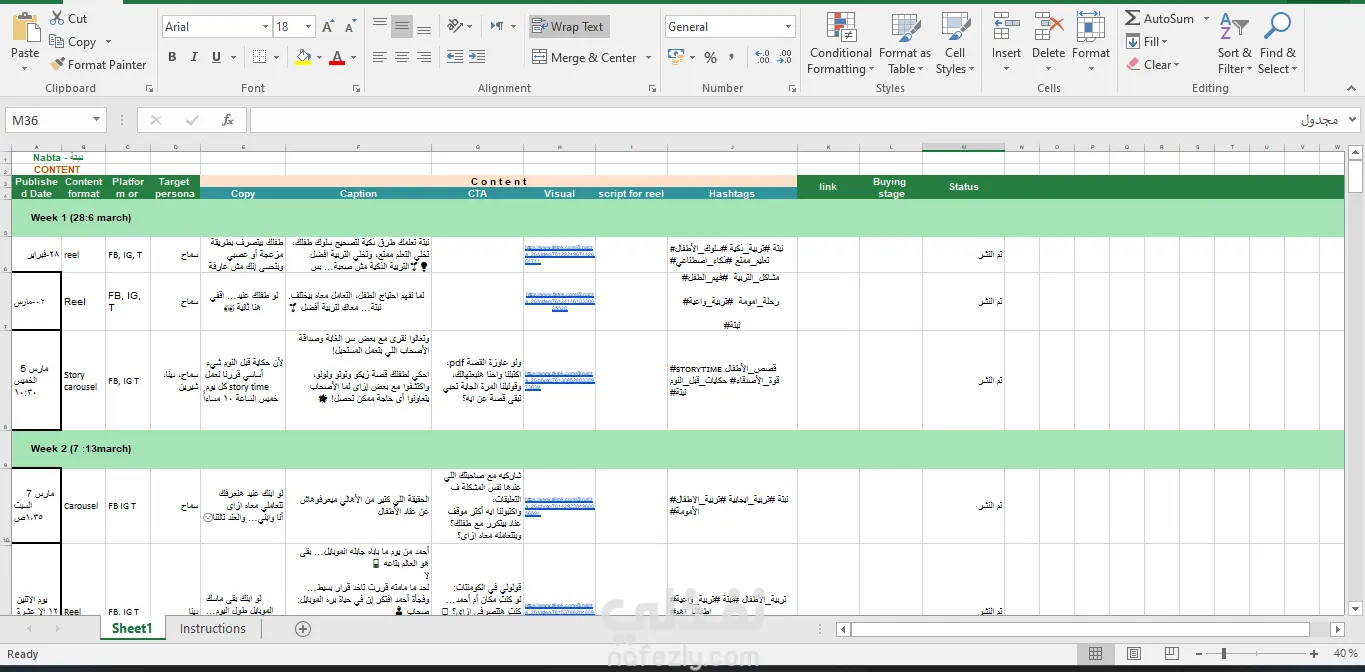The image size is (1365, 672).
Task: Select the Week 2 (7 :13march) row
Action: (677, 449)
